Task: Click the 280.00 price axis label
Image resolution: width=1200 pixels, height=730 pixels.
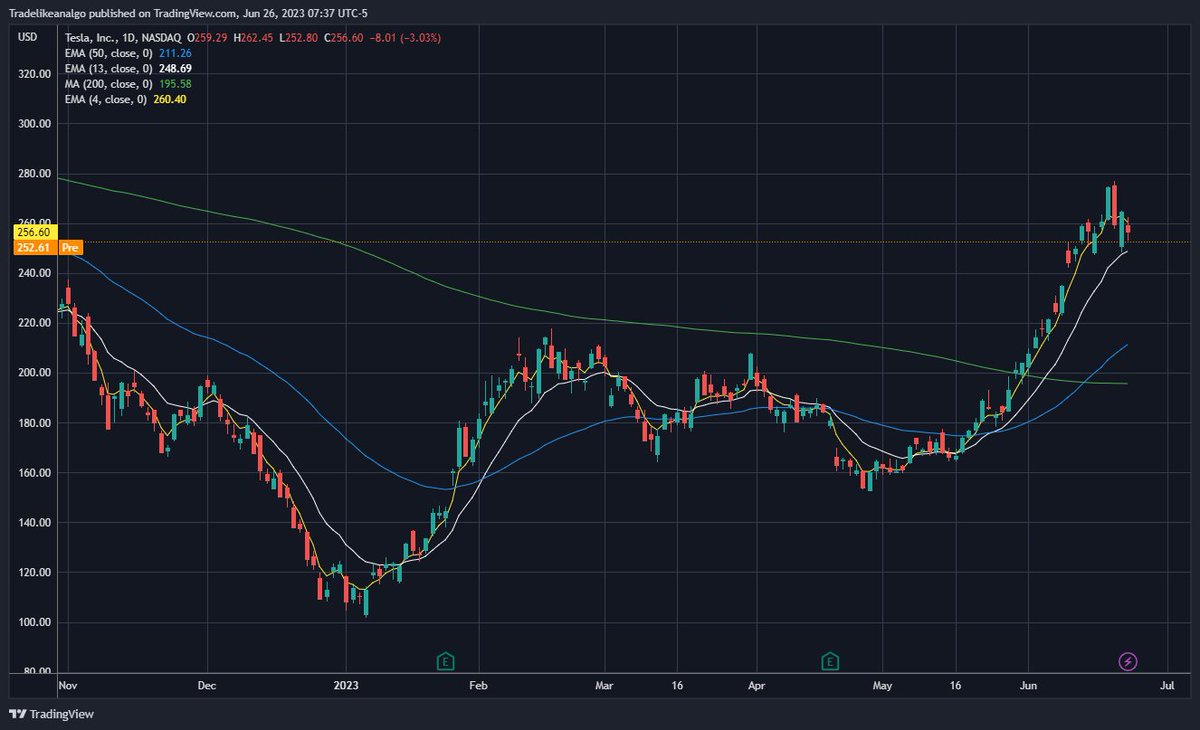Action: 33,174
